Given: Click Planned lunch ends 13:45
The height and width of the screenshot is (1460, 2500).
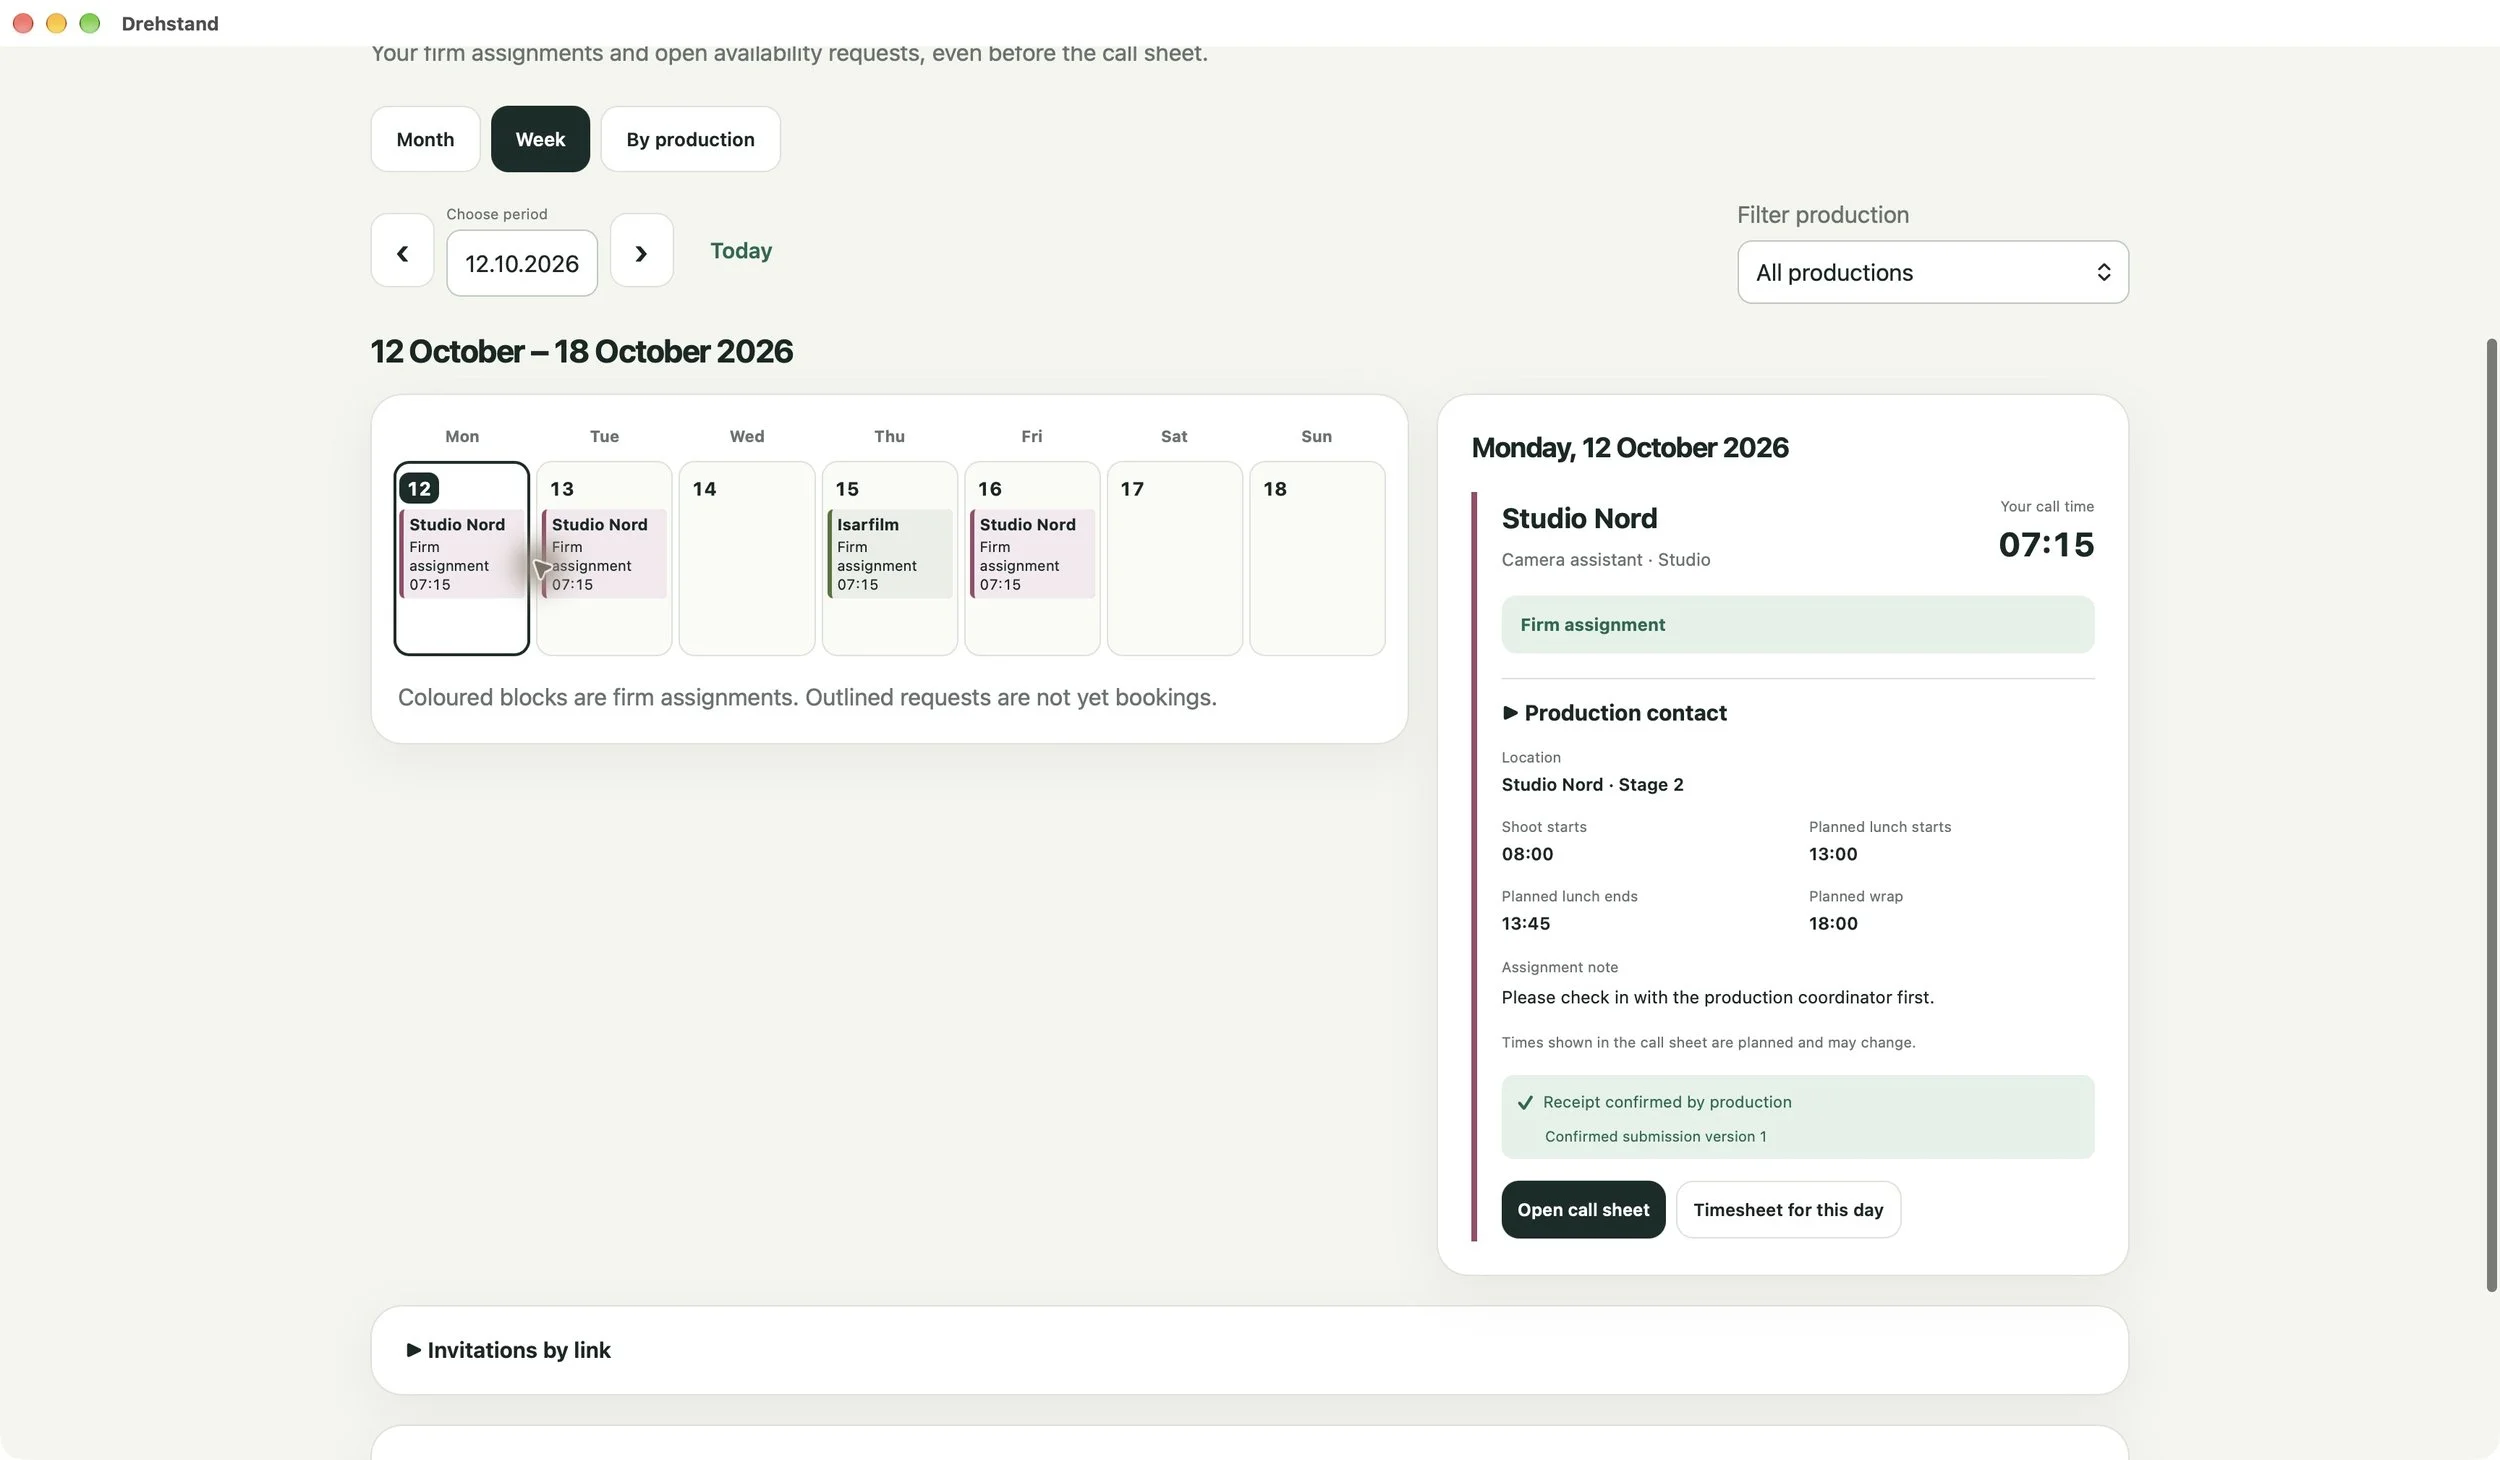Looking at the screenshot, I should pyautogui.click(x=1526, y=924).
